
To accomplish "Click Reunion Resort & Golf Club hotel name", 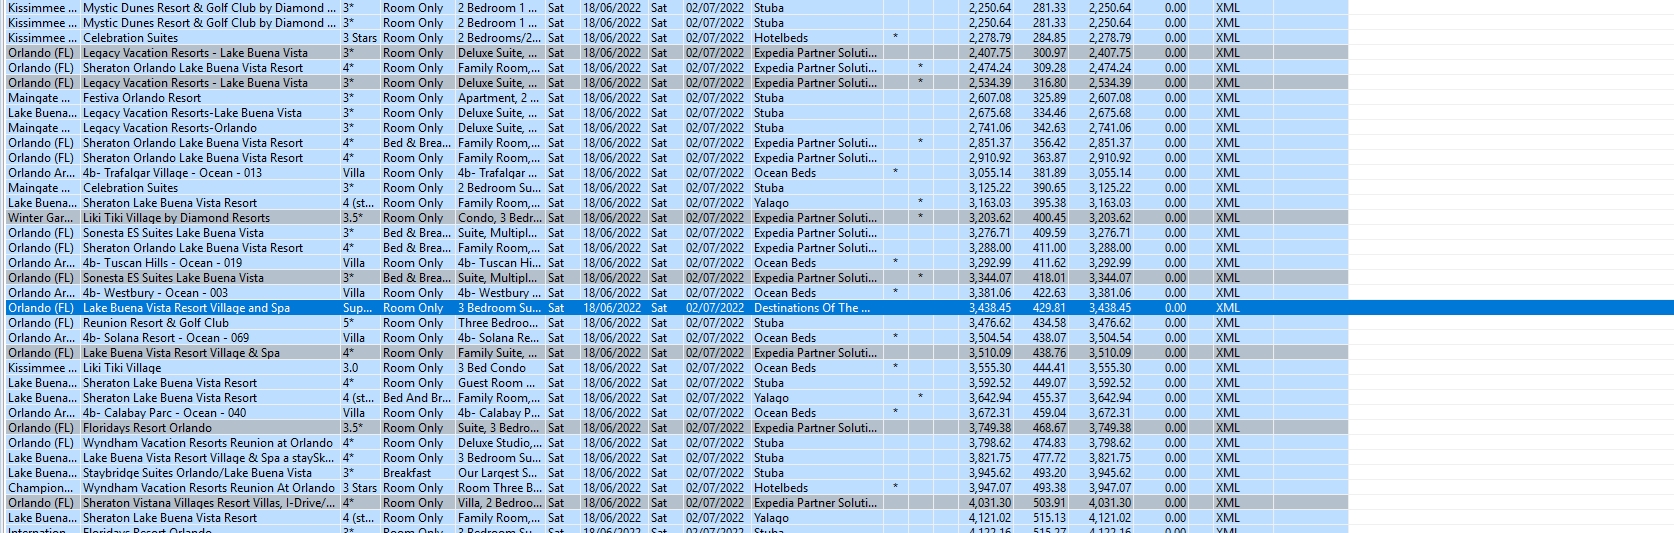I will [156, 323].
